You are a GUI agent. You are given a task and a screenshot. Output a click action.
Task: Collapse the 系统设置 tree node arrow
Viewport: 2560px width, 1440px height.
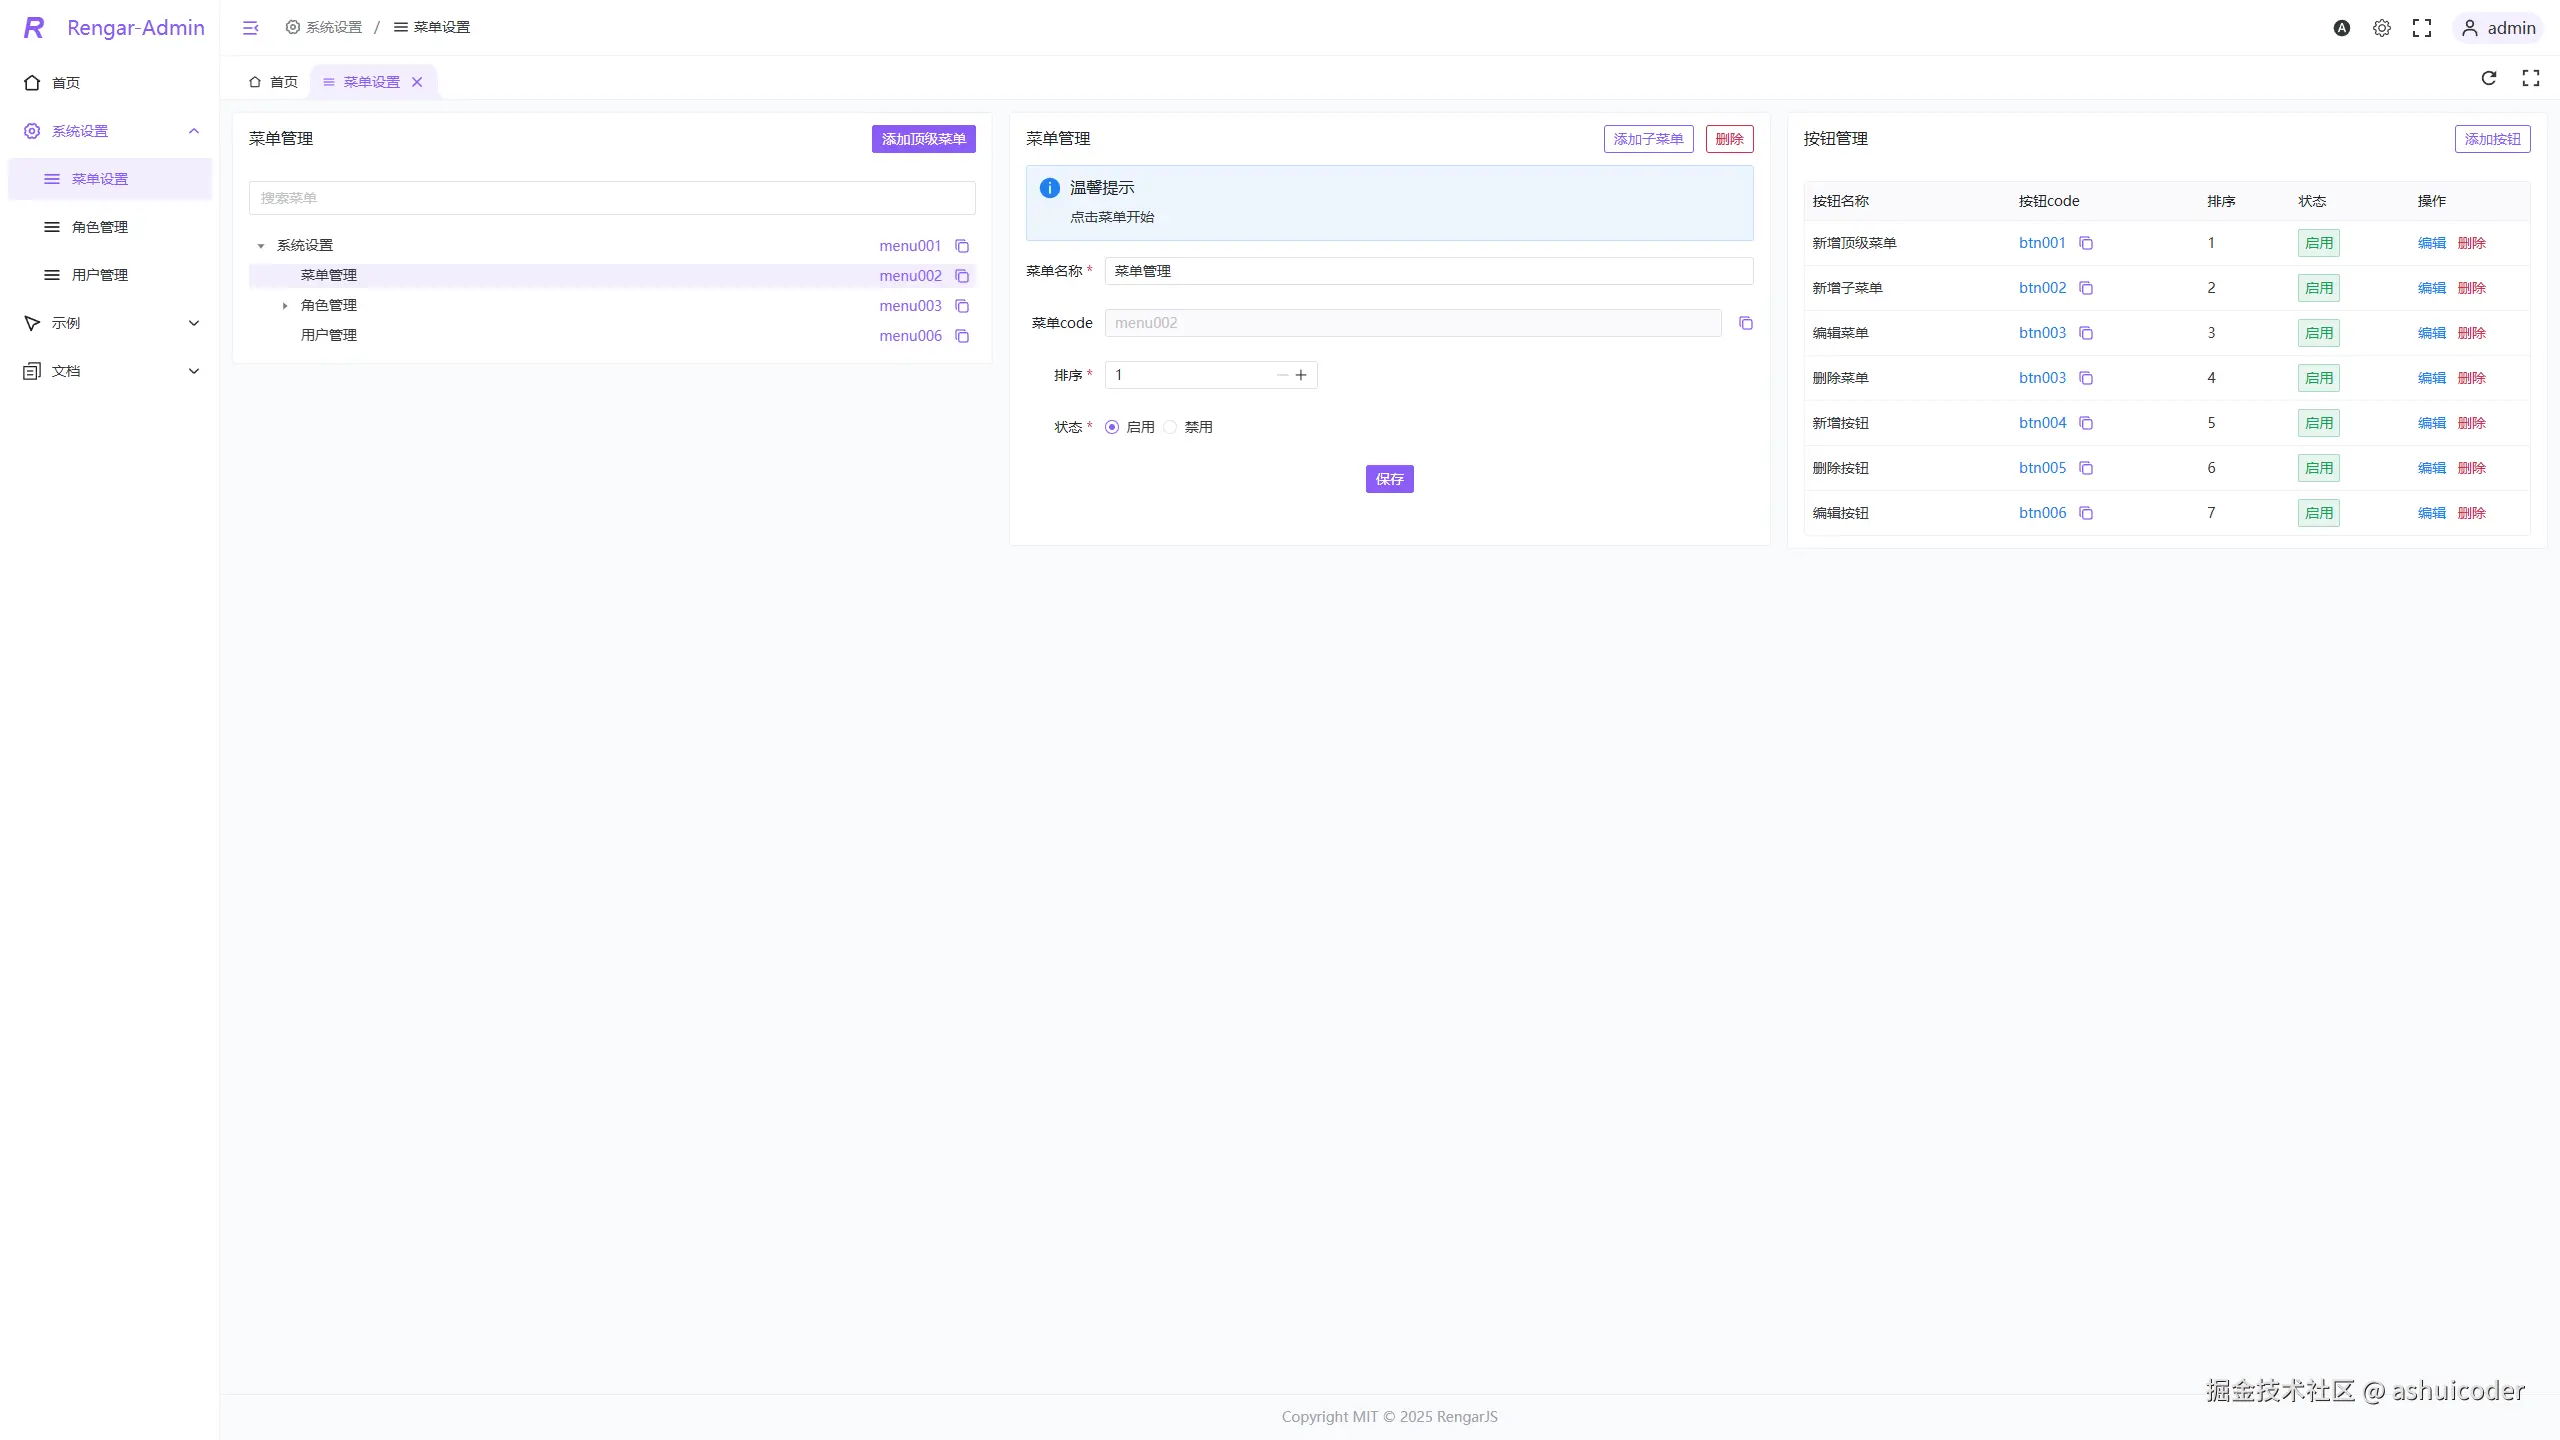pos(261,246)
